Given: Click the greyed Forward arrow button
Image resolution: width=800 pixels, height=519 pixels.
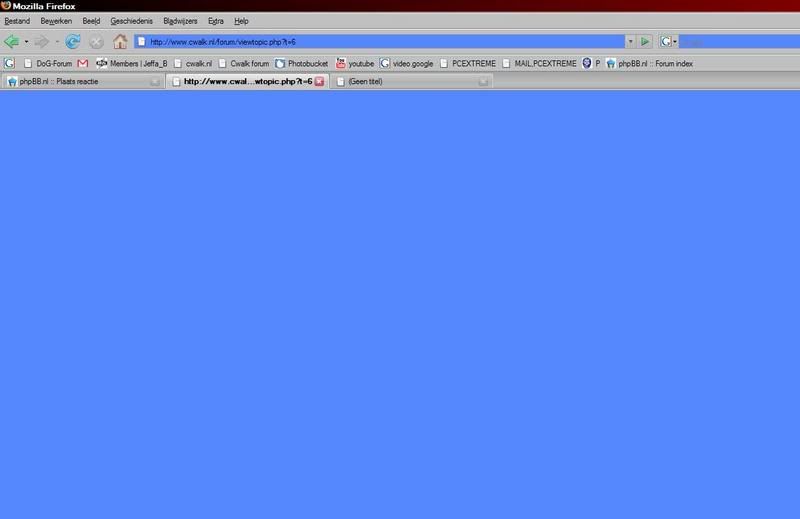Looking at the screenshot, I should (42, 42).
